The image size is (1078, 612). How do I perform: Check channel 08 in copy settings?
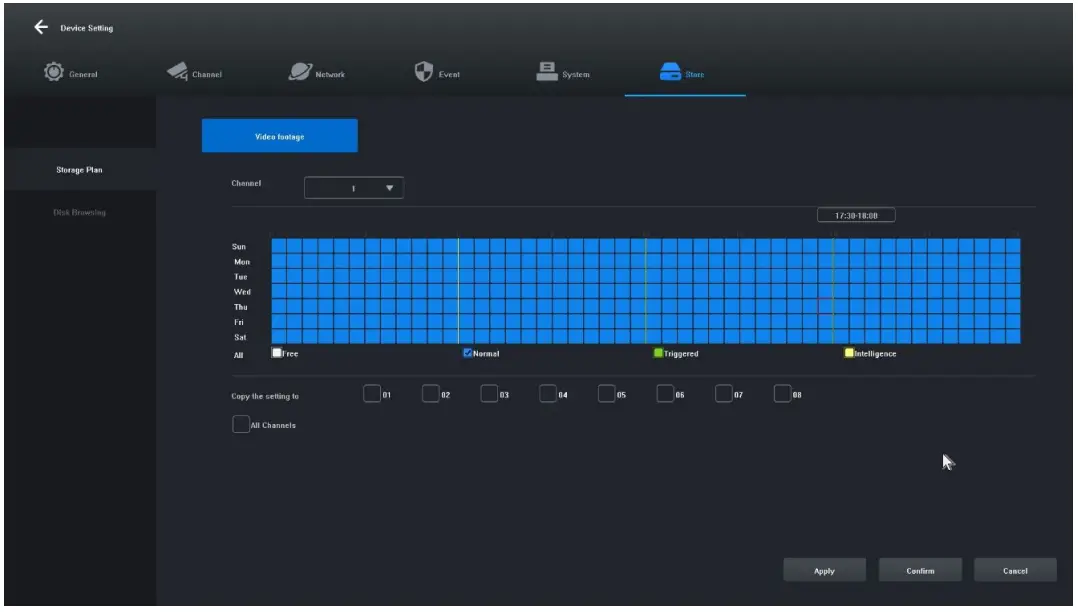tap(782, 394)
